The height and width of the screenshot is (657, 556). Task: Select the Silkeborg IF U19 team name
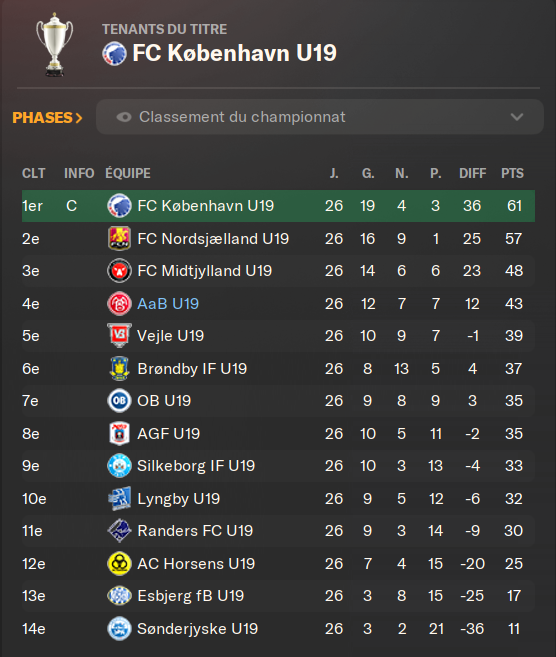click(x=196, y=466)
